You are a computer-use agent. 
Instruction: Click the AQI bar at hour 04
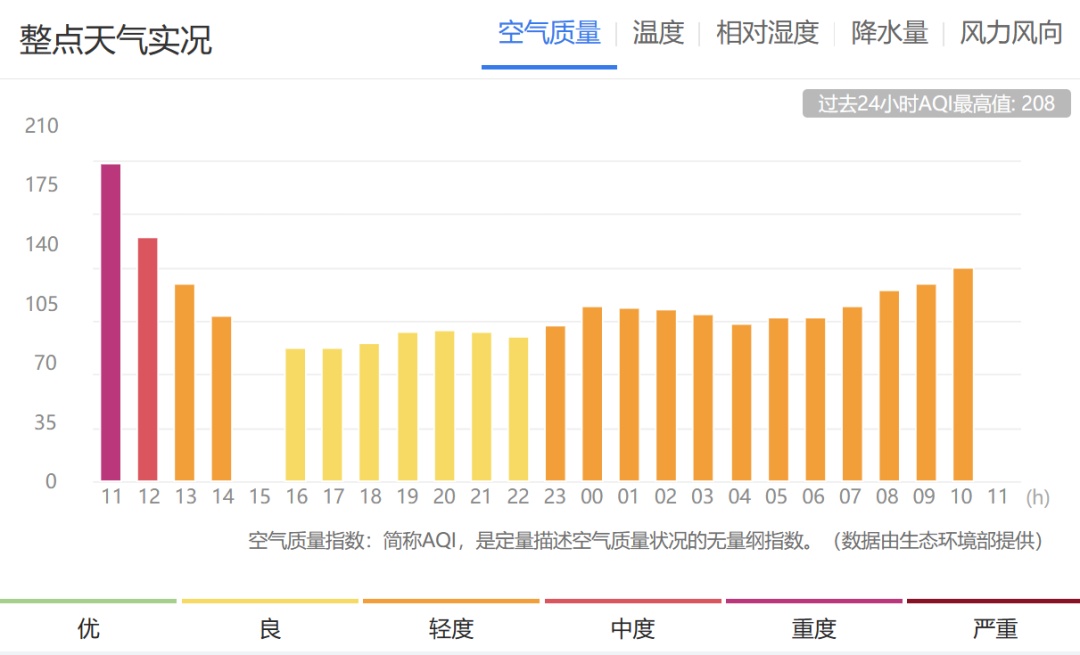pyautogui.click(x=741, y=402)
